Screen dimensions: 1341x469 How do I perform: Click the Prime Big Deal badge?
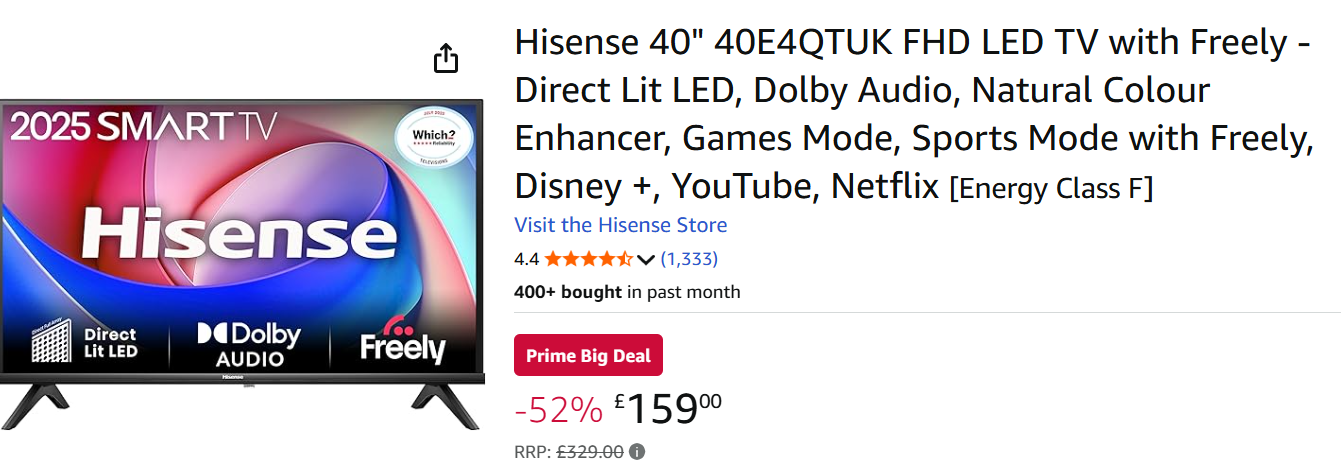pos(588,355)
